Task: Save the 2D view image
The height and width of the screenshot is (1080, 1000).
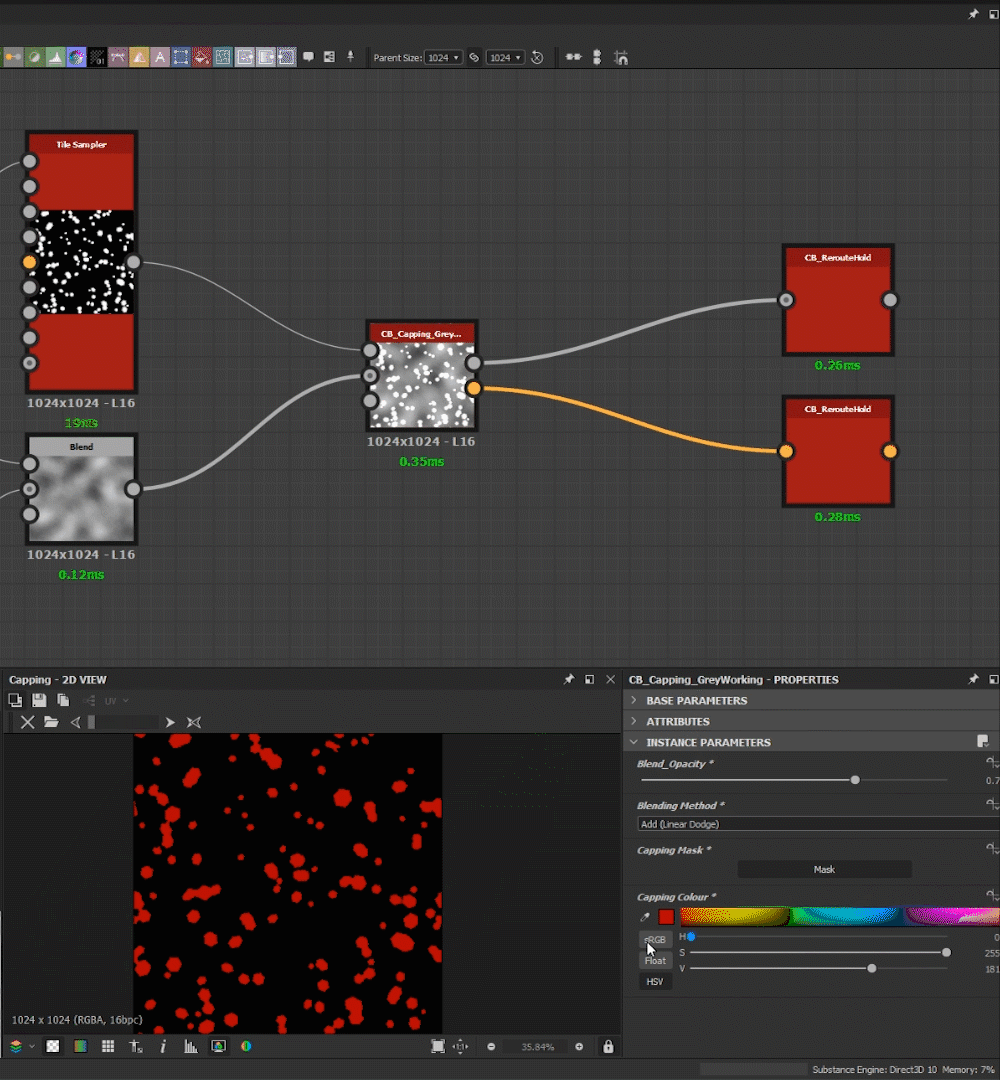Action: [x=39, y=700]
